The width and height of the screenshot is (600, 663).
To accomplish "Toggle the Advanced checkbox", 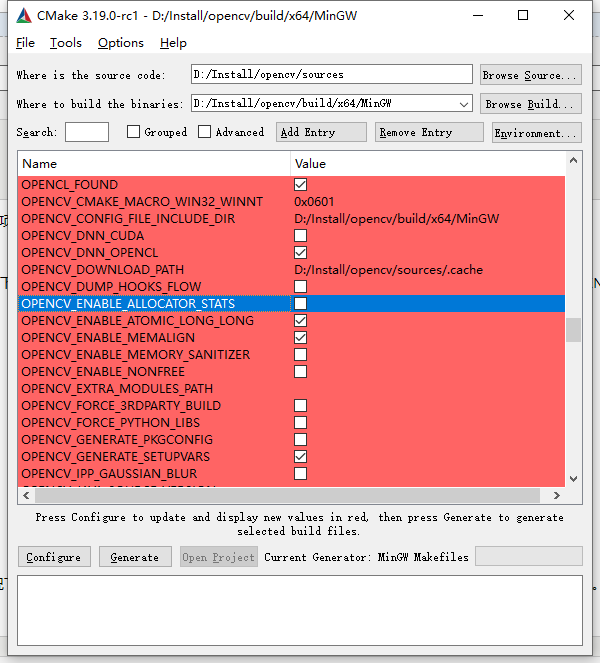I will (204, 132).
